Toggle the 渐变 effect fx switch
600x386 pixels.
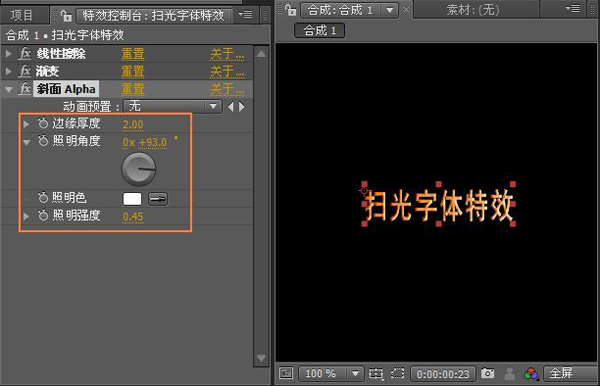click(25, 71)
